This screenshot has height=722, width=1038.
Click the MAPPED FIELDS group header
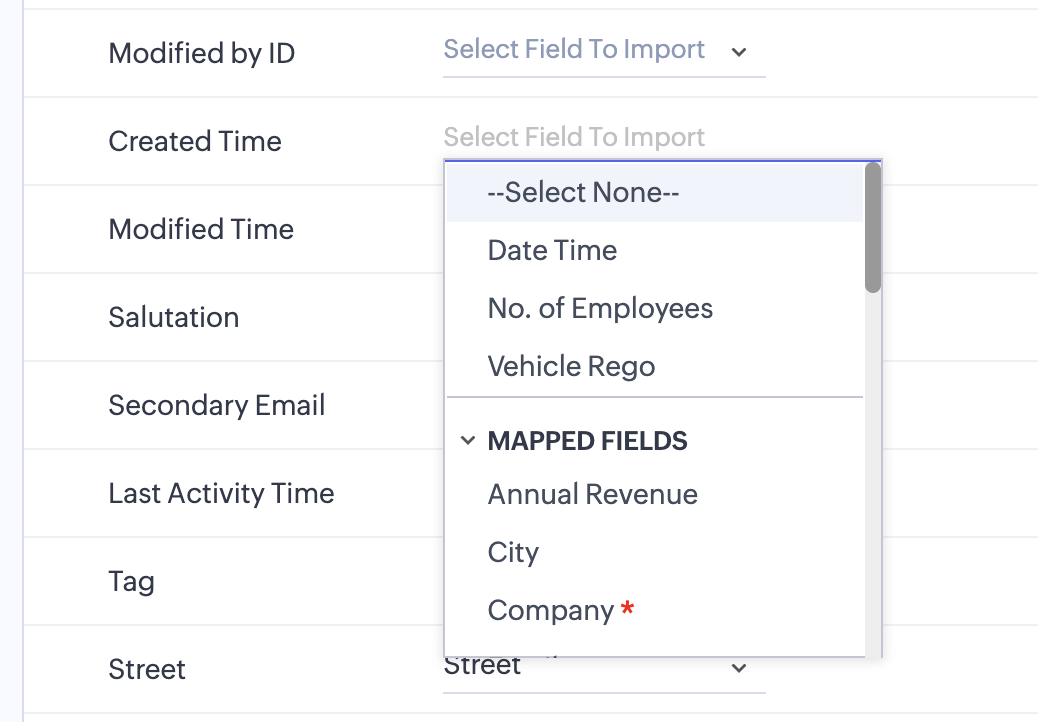coord(587,441)
